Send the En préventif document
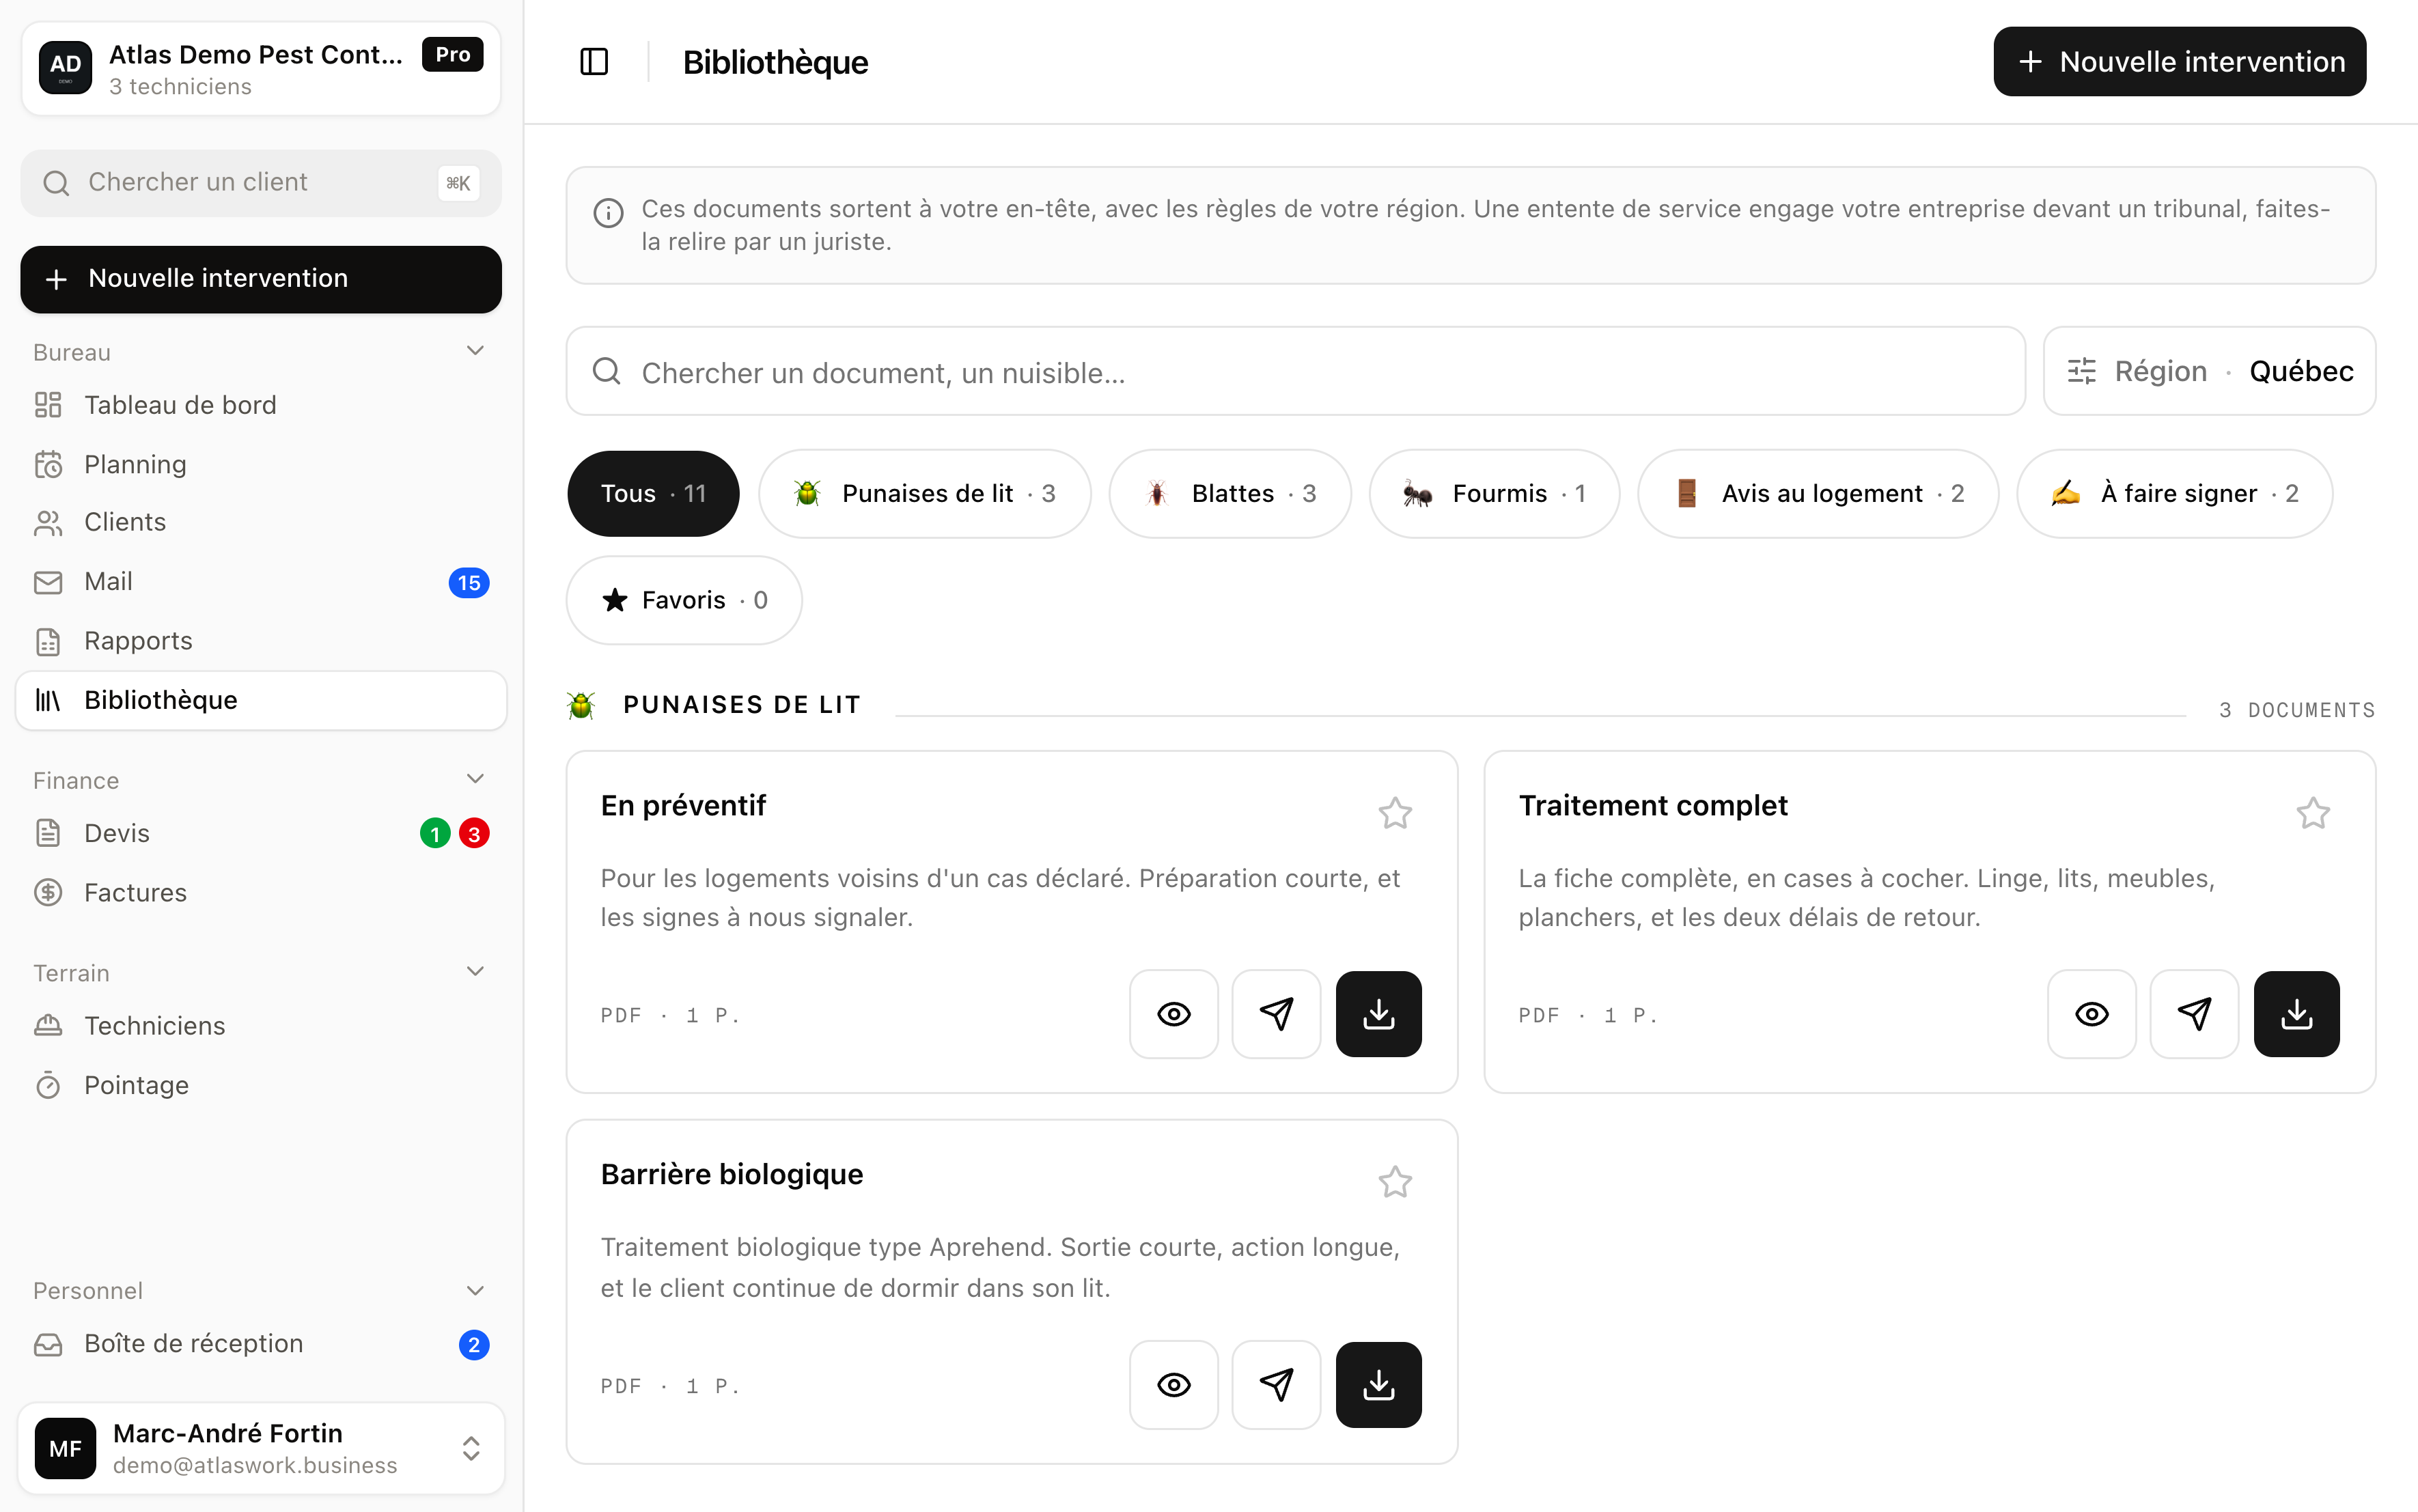This screenshot has width=2418, height=1512. 1276,1014
